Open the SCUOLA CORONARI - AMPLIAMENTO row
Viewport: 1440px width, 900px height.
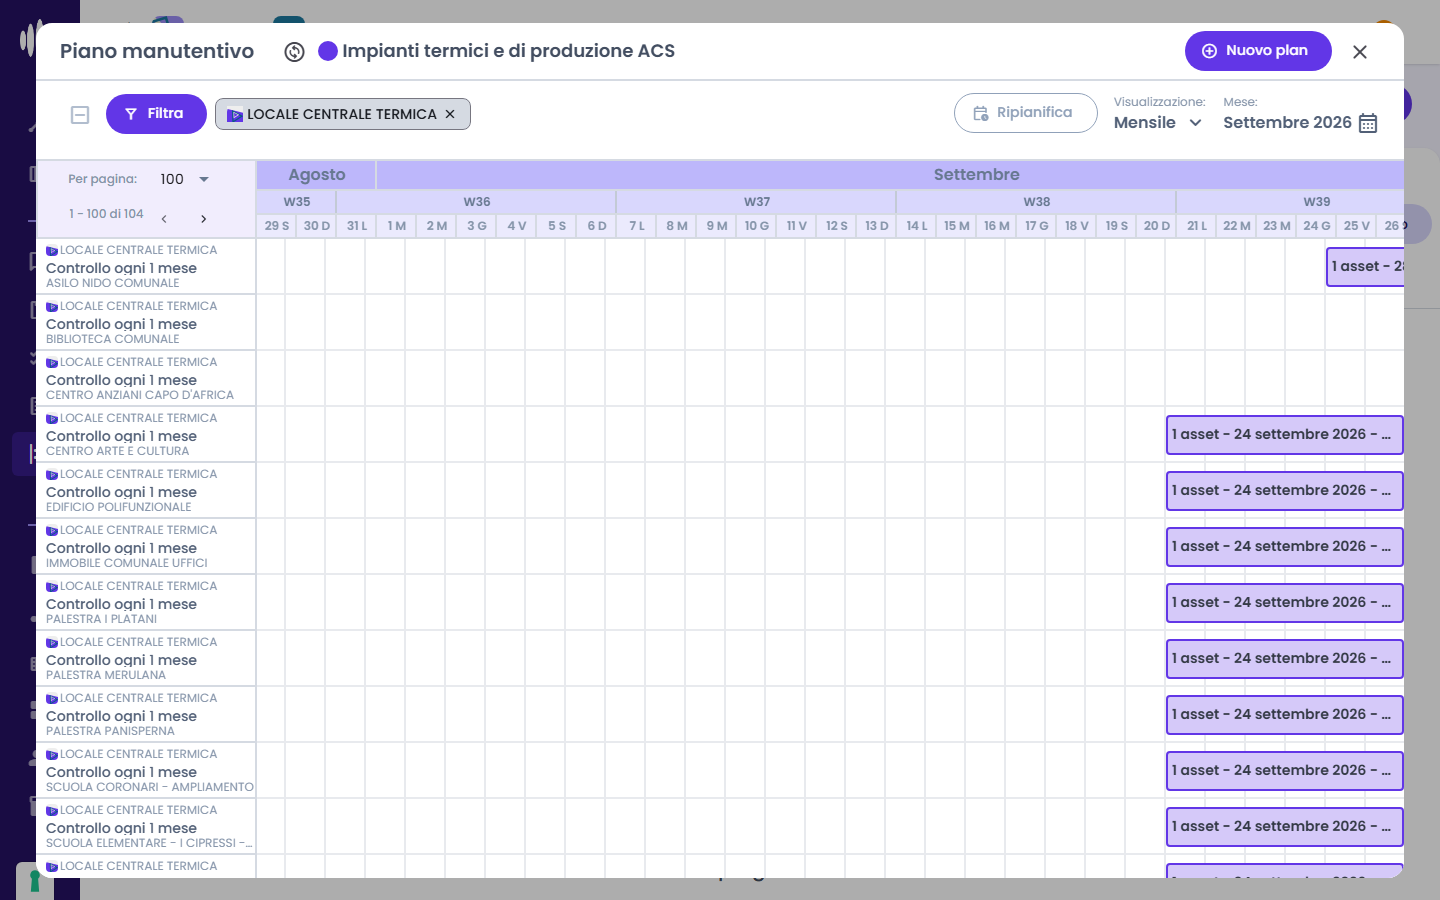click(146, 770)
